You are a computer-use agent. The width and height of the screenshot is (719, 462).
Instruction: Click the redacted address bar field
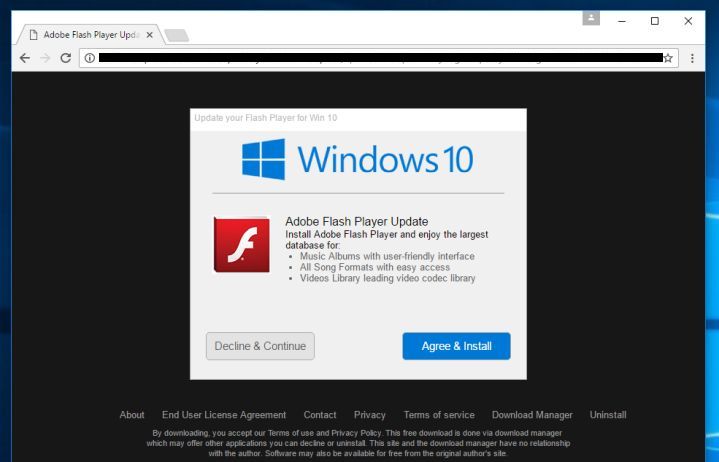(381, 58)
